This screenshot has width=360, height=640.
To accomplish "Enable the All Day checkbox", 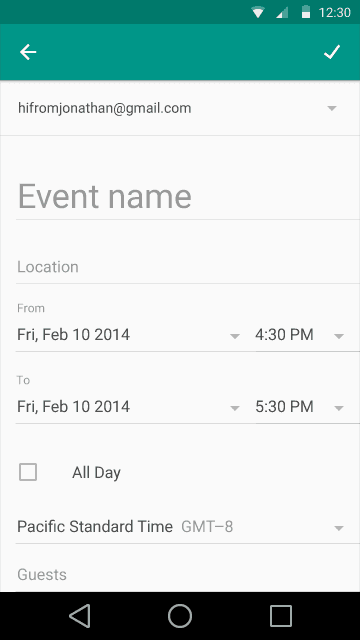I will coord(28,472).
